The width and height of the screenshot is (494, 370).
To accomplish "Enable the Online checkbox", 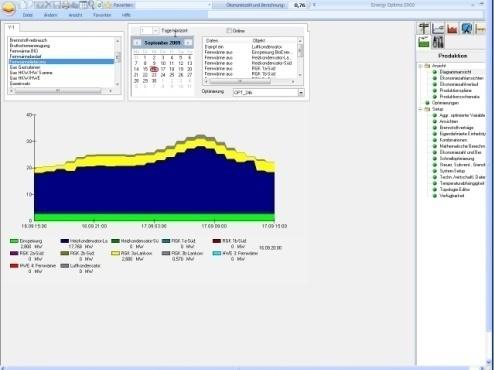I will click(229, 31).
